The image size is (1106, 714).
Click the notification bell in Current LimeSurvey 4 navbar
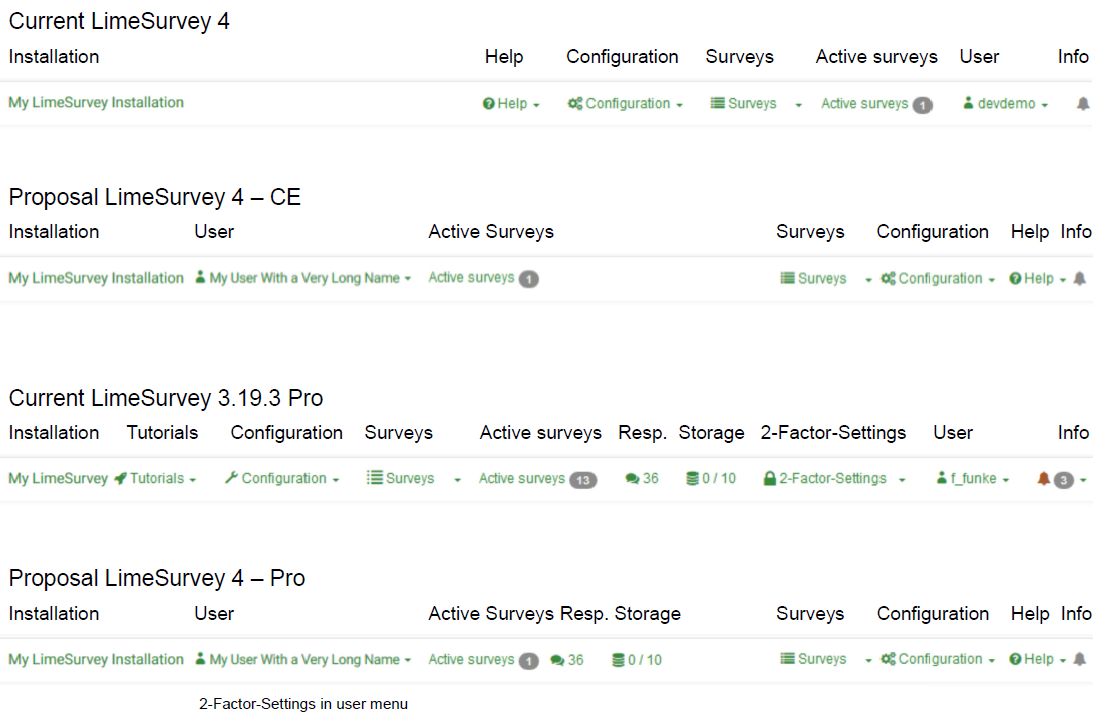coord(1083,104)
